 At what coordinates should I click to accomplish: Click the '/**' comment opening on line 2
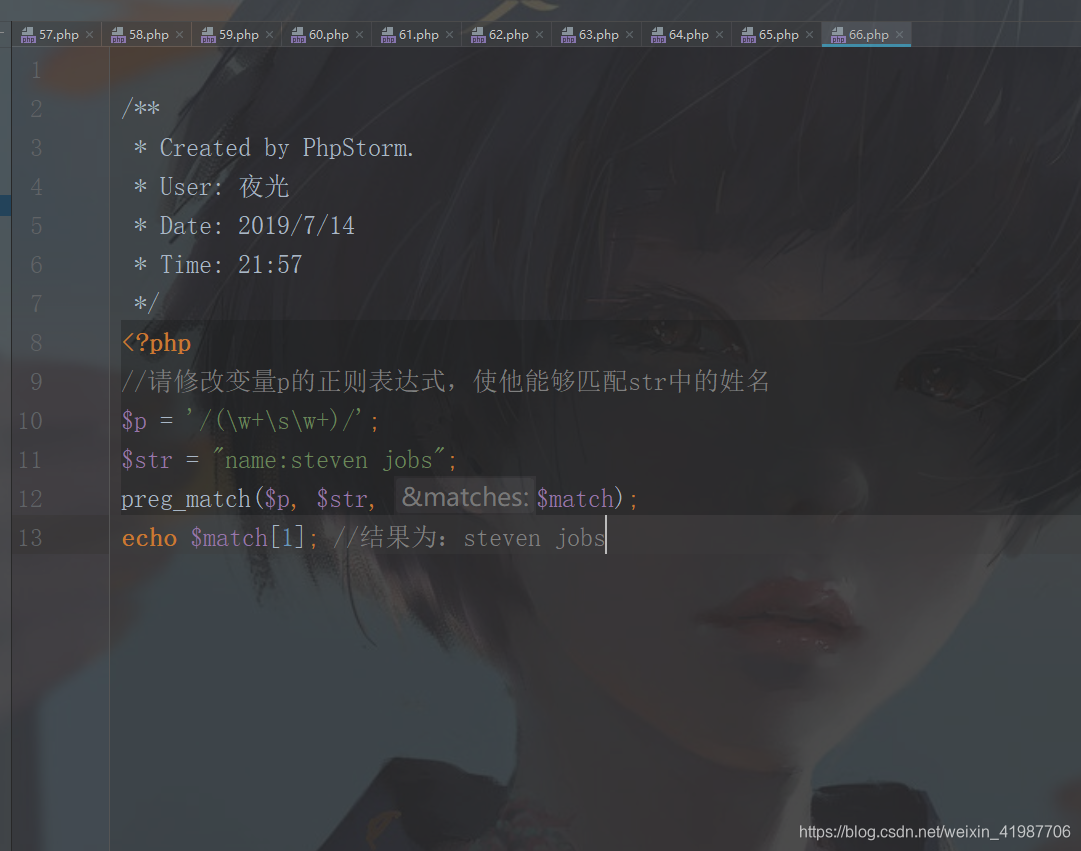coord(141,108)
